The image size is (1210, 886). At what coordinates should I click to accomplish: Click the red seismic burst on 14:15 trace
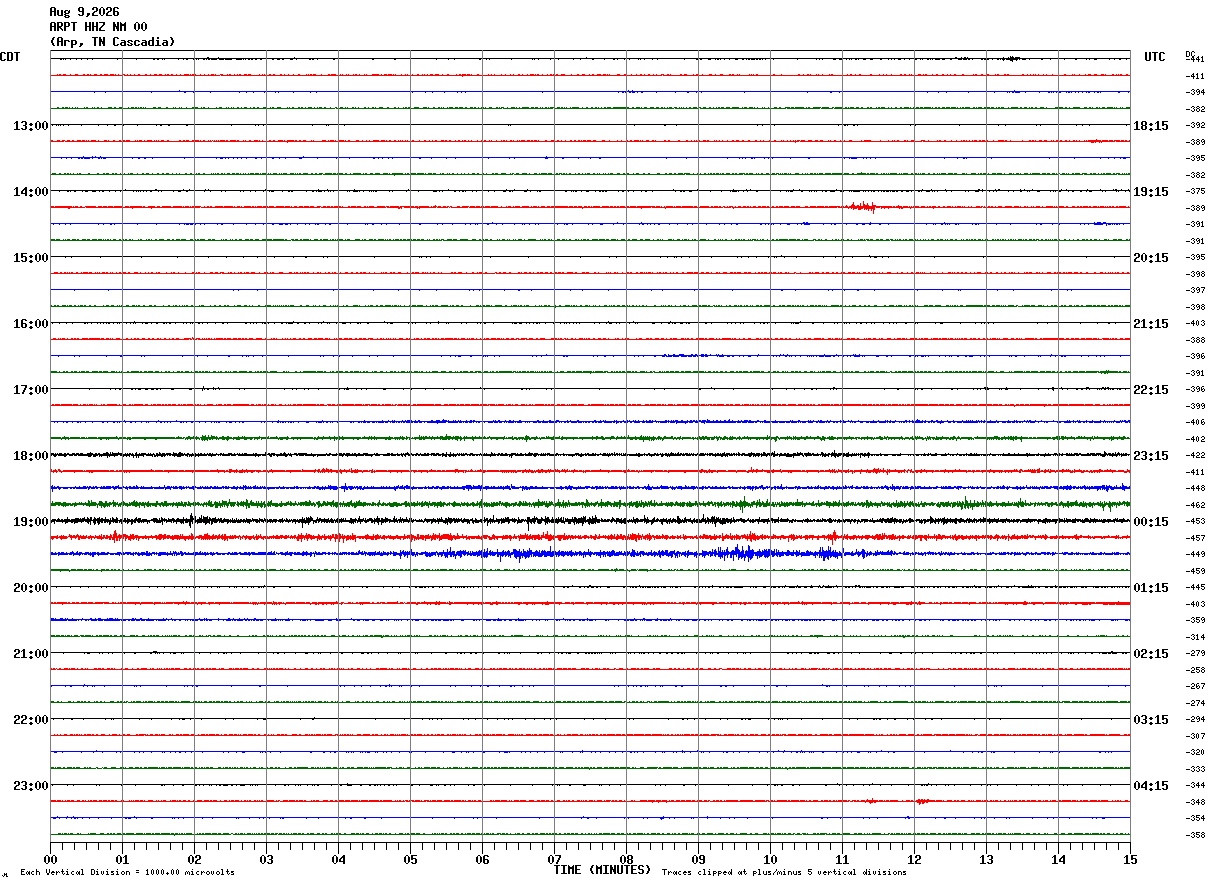(863, 207)
